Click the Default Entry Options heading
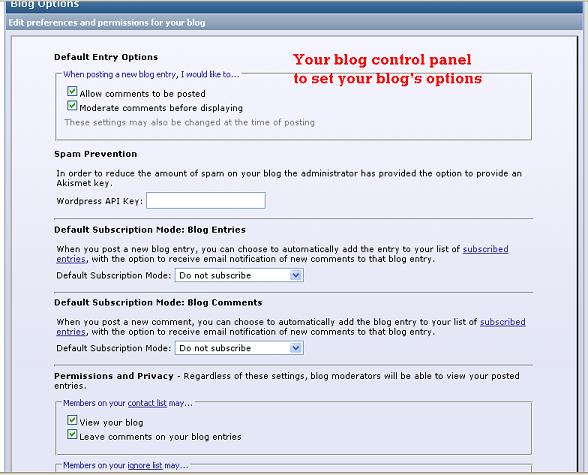The width and height of the screenshot is (588, 475). coord(106,57)
